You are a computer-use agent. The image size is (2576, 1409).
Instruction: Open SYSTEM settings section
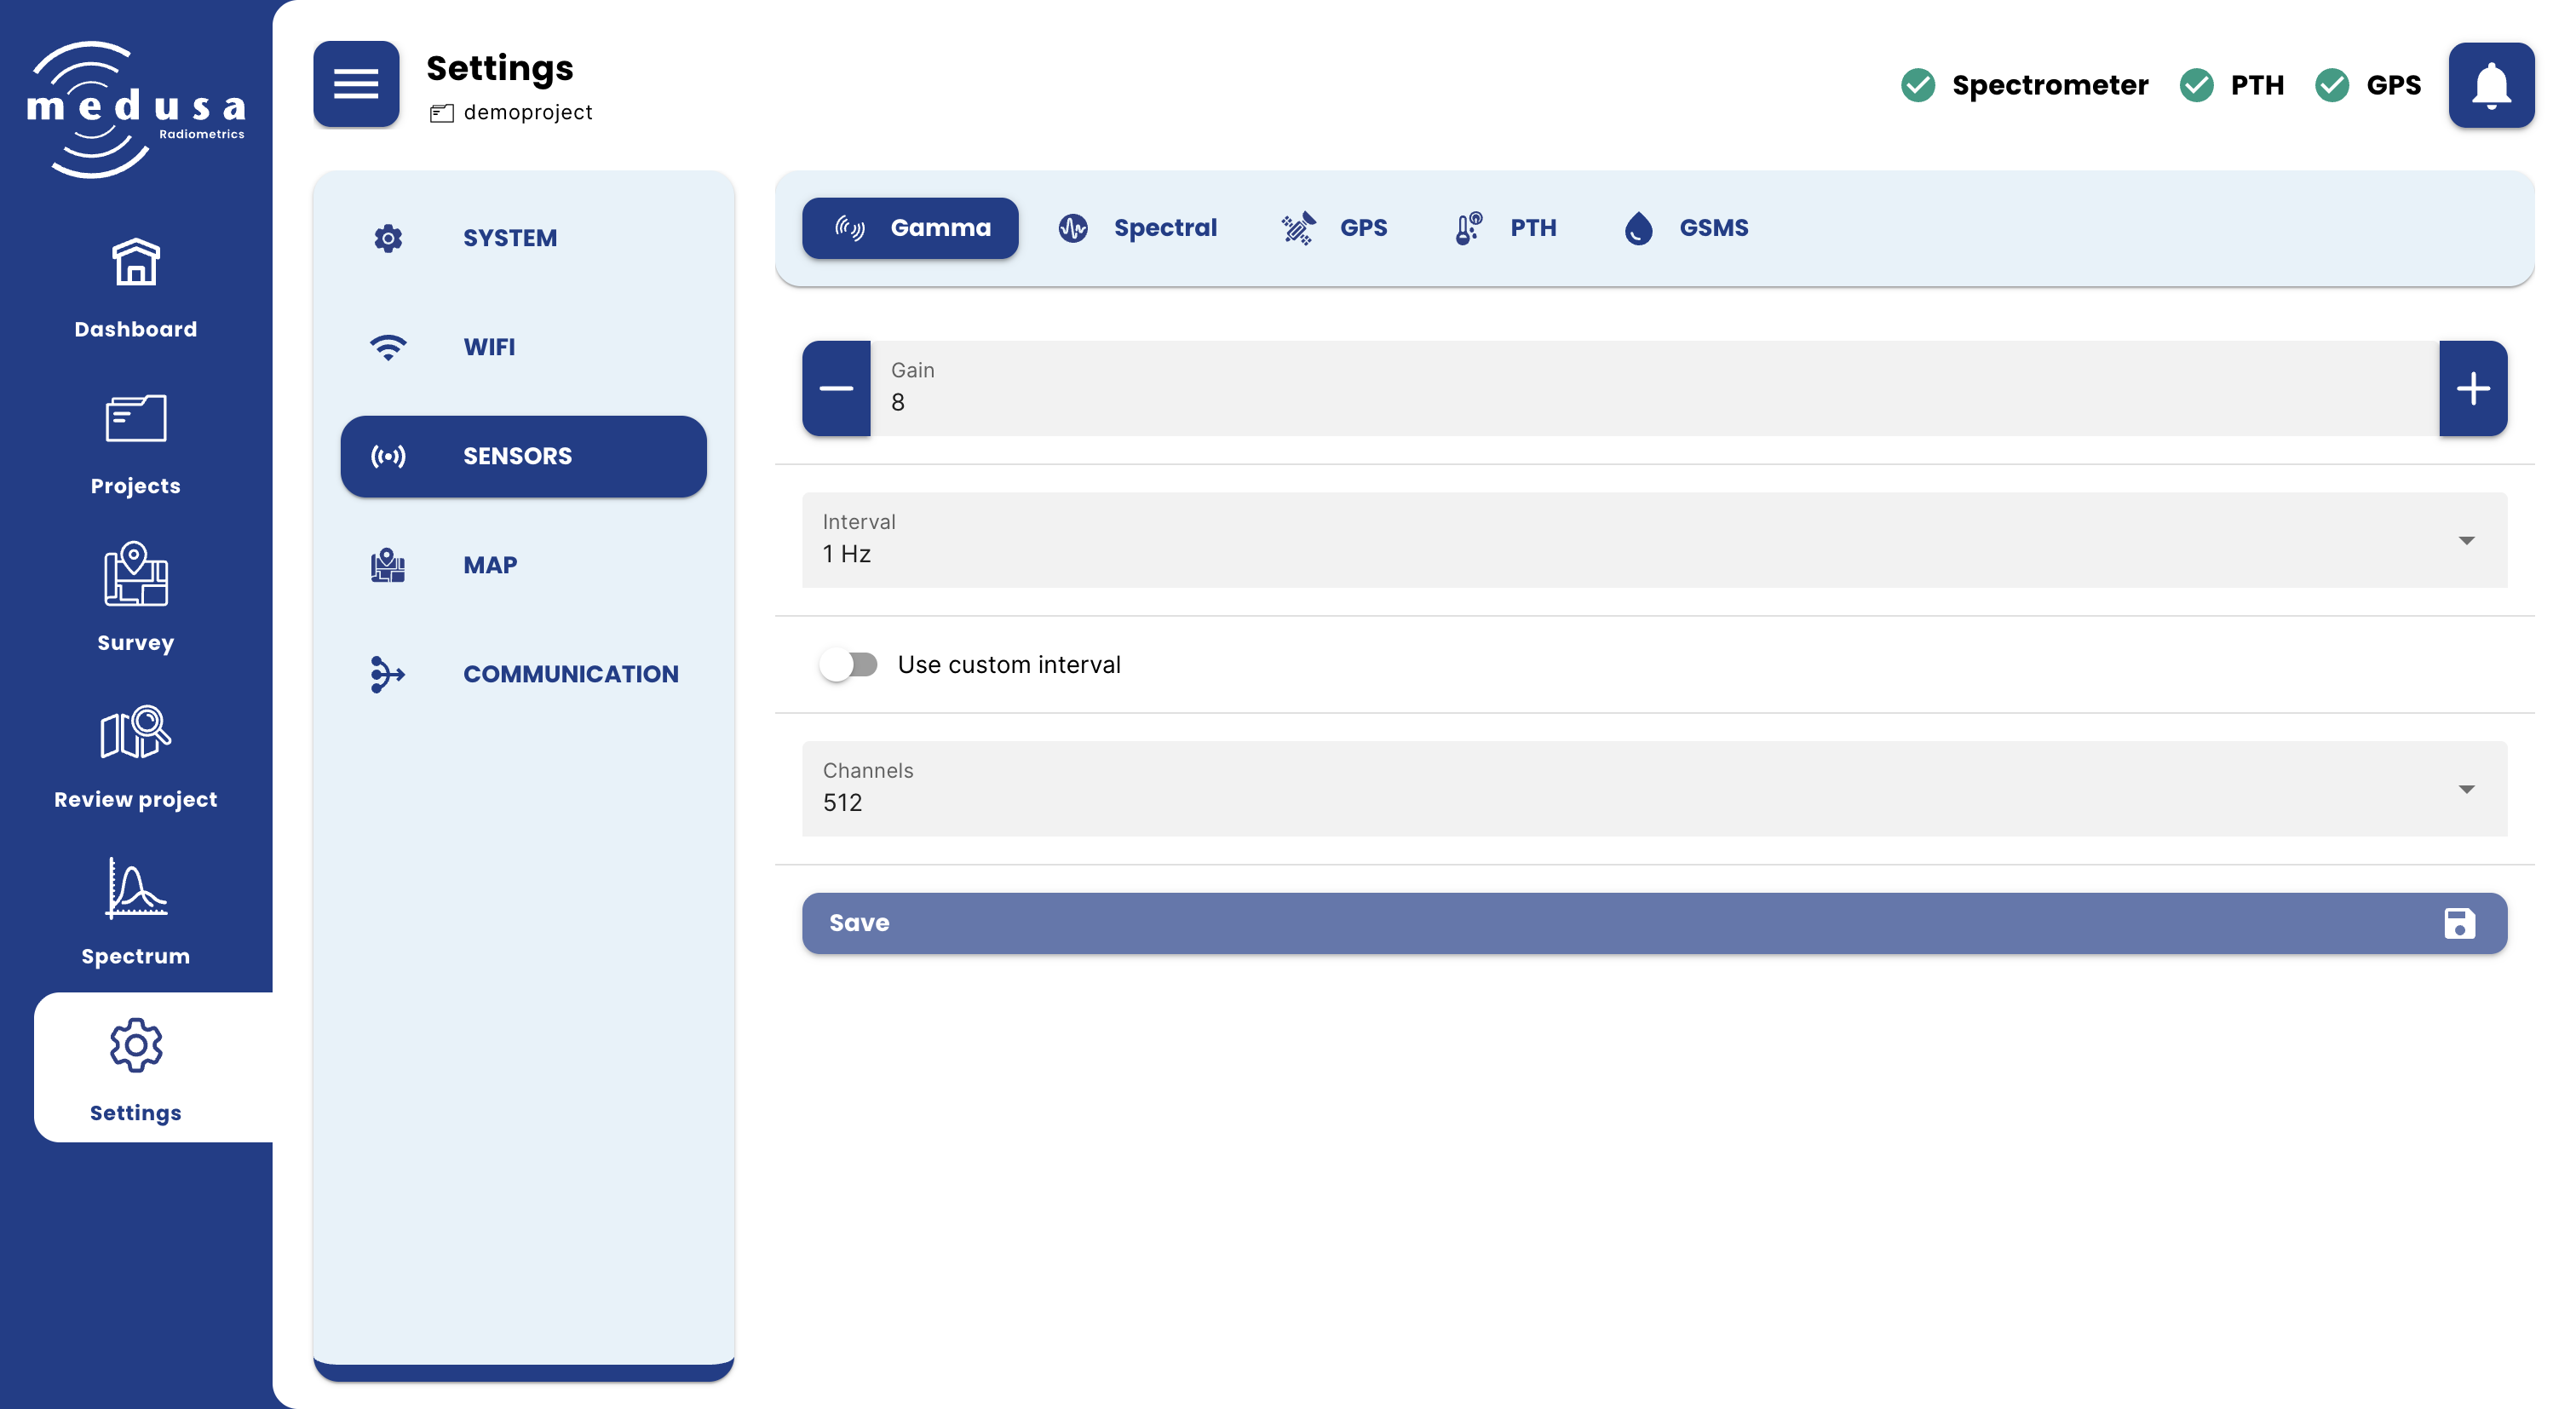coord(524,238)
